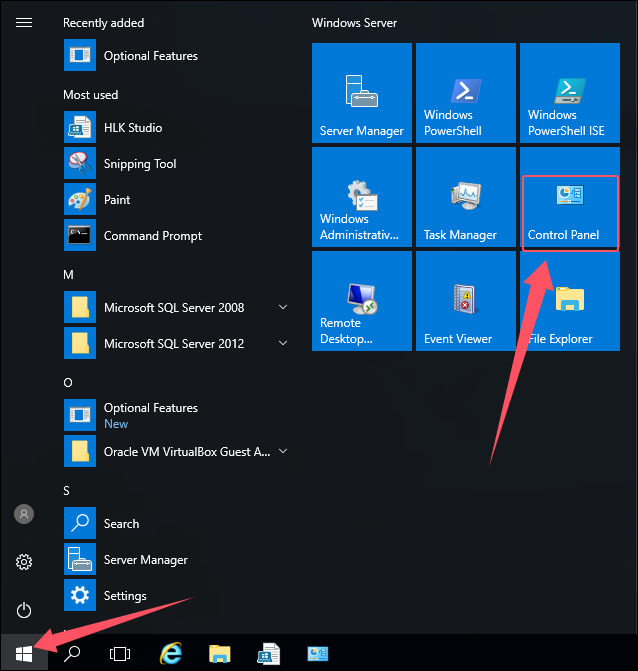Image resolution: width=638 pixels, height=671 pixels.
Task: Open the Remote Desktop Connection tile
Action: 362,301
